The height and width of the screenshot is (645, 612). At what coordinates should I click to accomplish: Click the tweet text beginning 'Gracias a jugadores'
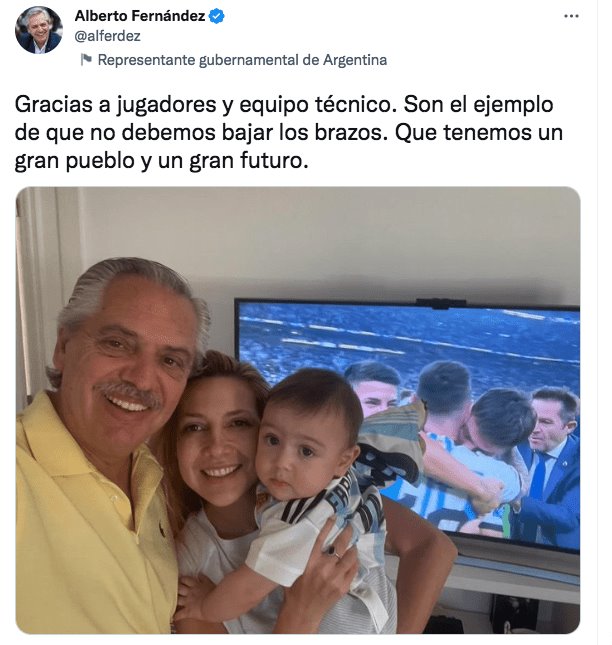[289, 133]
